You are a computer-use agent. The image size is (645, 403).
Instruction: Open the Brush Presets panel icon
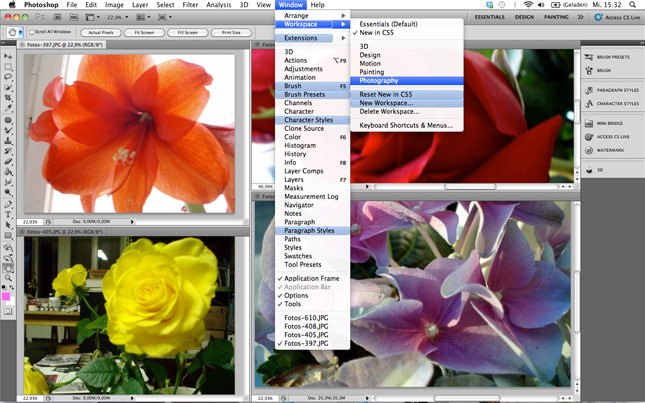tap(589, 57)
